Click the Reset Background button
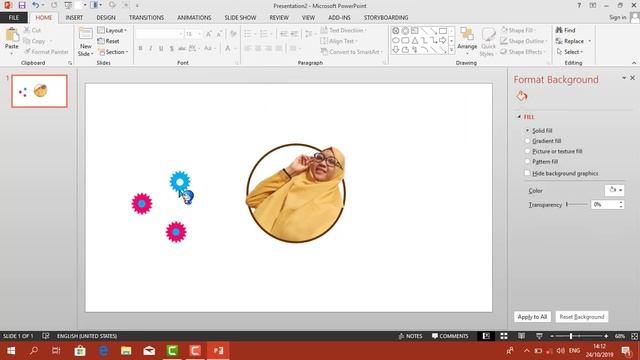 (582, 317)
